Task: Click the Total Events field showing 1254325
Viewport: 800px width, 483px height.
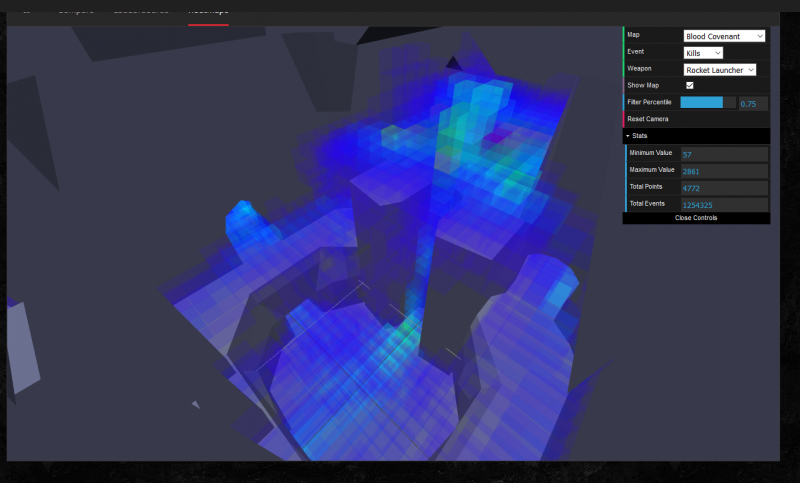Action: click(x=723, y=204)
